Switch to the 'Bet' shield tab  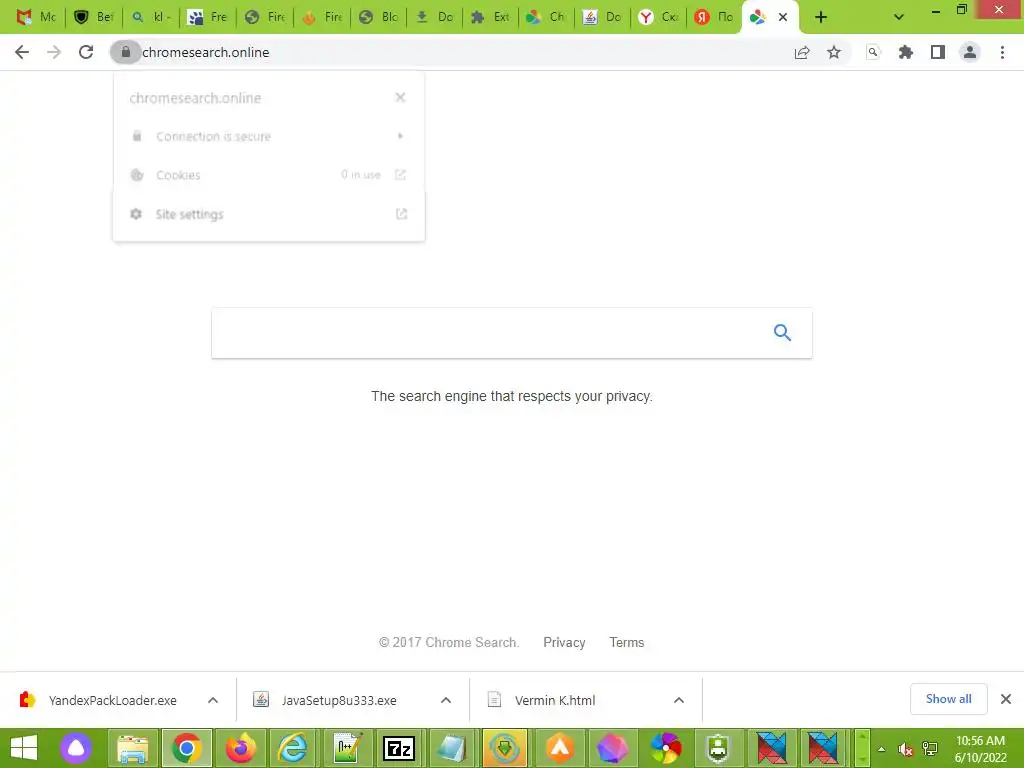pos(93,17)
